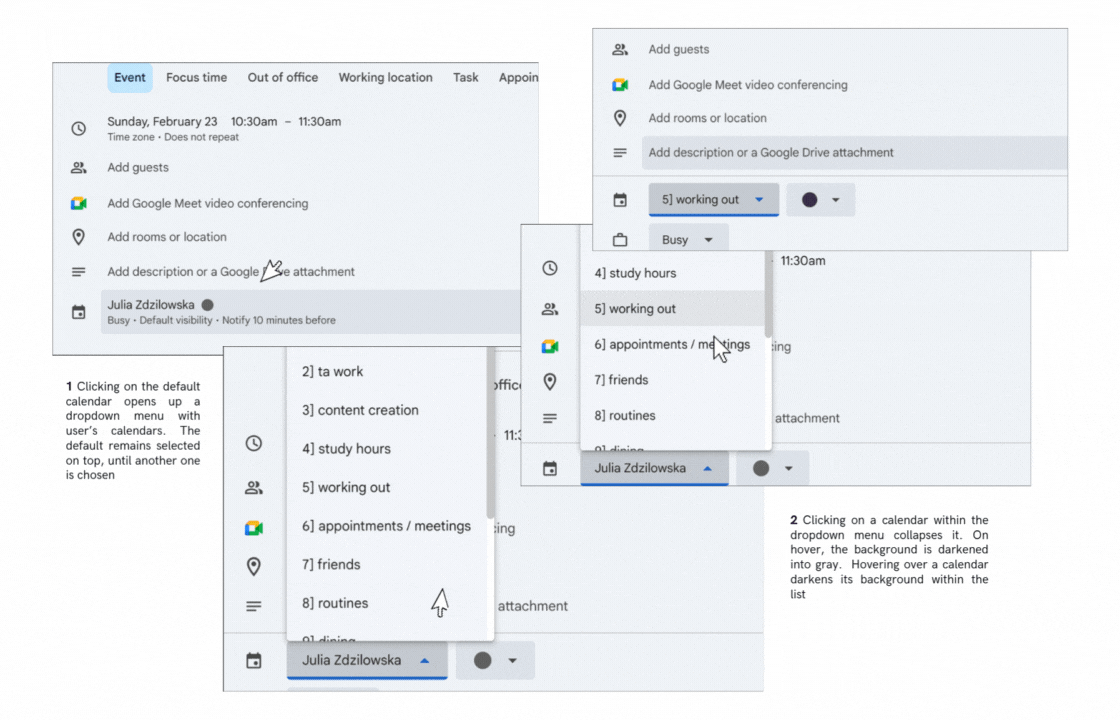This screenshot has width=1120, height=720.
Task: Collapse the Julia Zdzilowska calendar dropdown
Action: pyautogui.click(x=654, y=468)
